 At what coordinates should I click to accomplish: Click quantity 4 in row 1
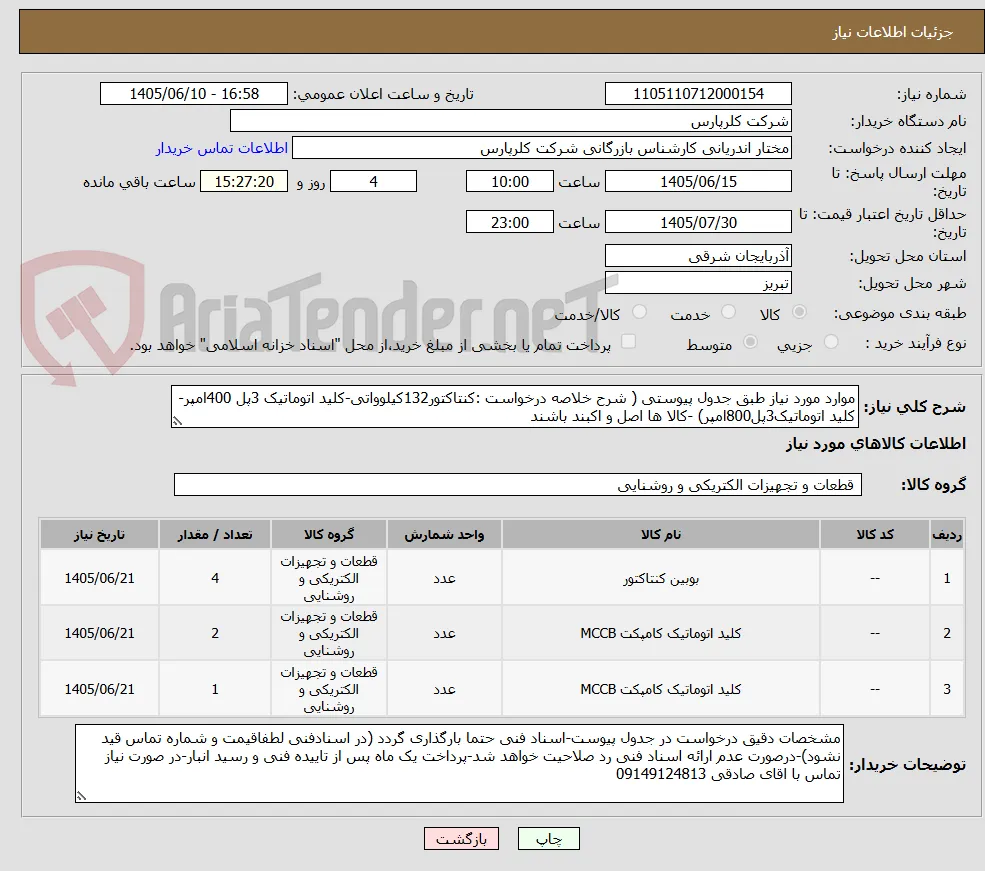(x=215, y=578)
